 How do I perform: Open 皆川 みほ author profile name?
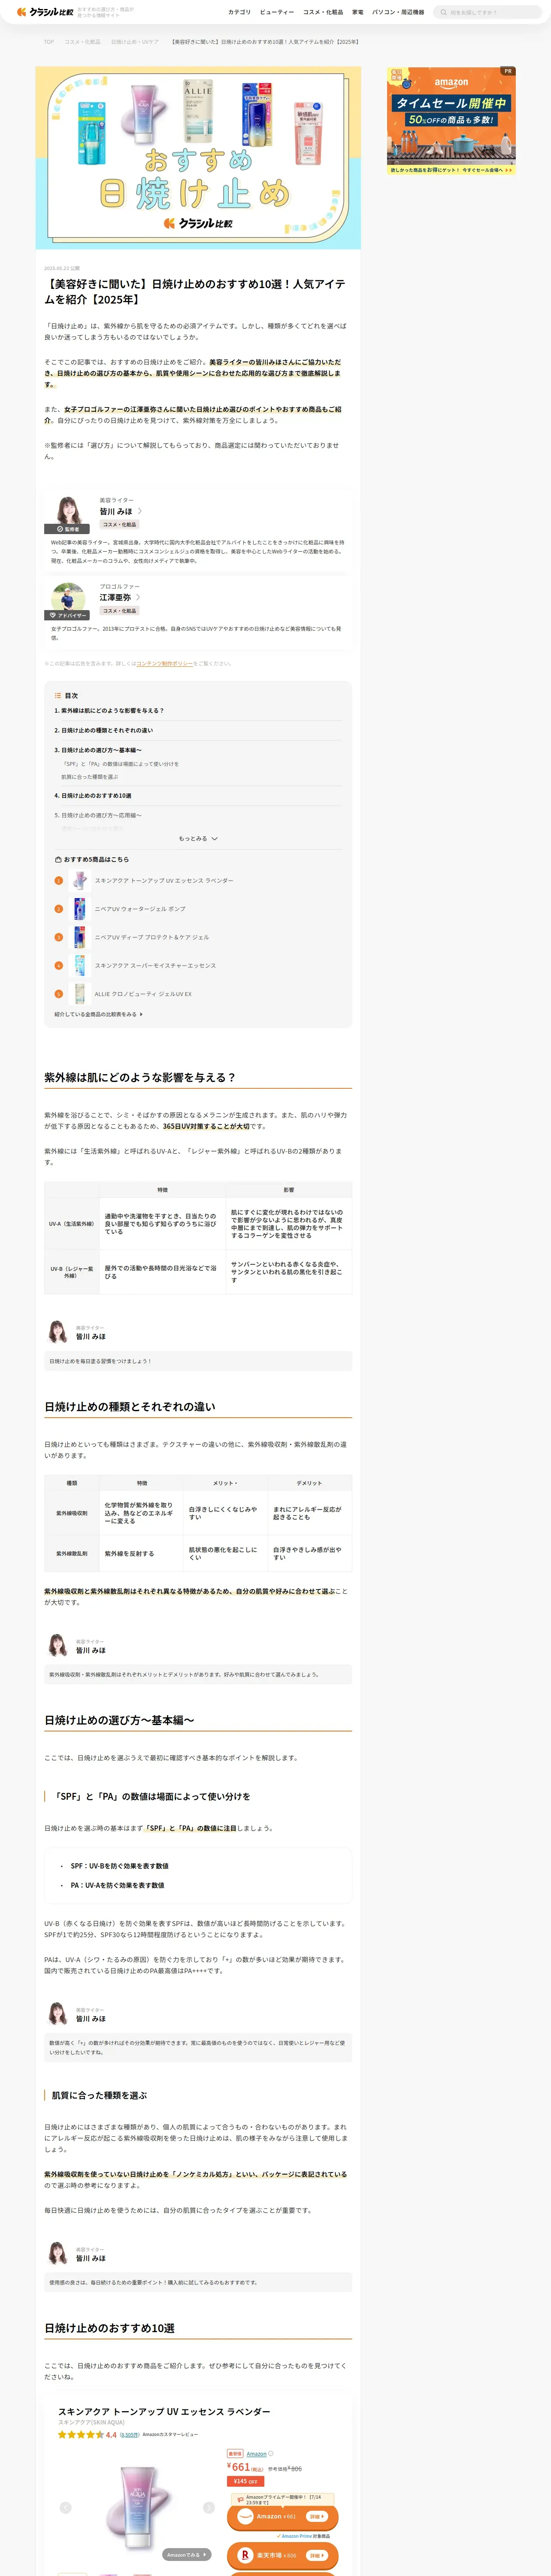(116, 511)
